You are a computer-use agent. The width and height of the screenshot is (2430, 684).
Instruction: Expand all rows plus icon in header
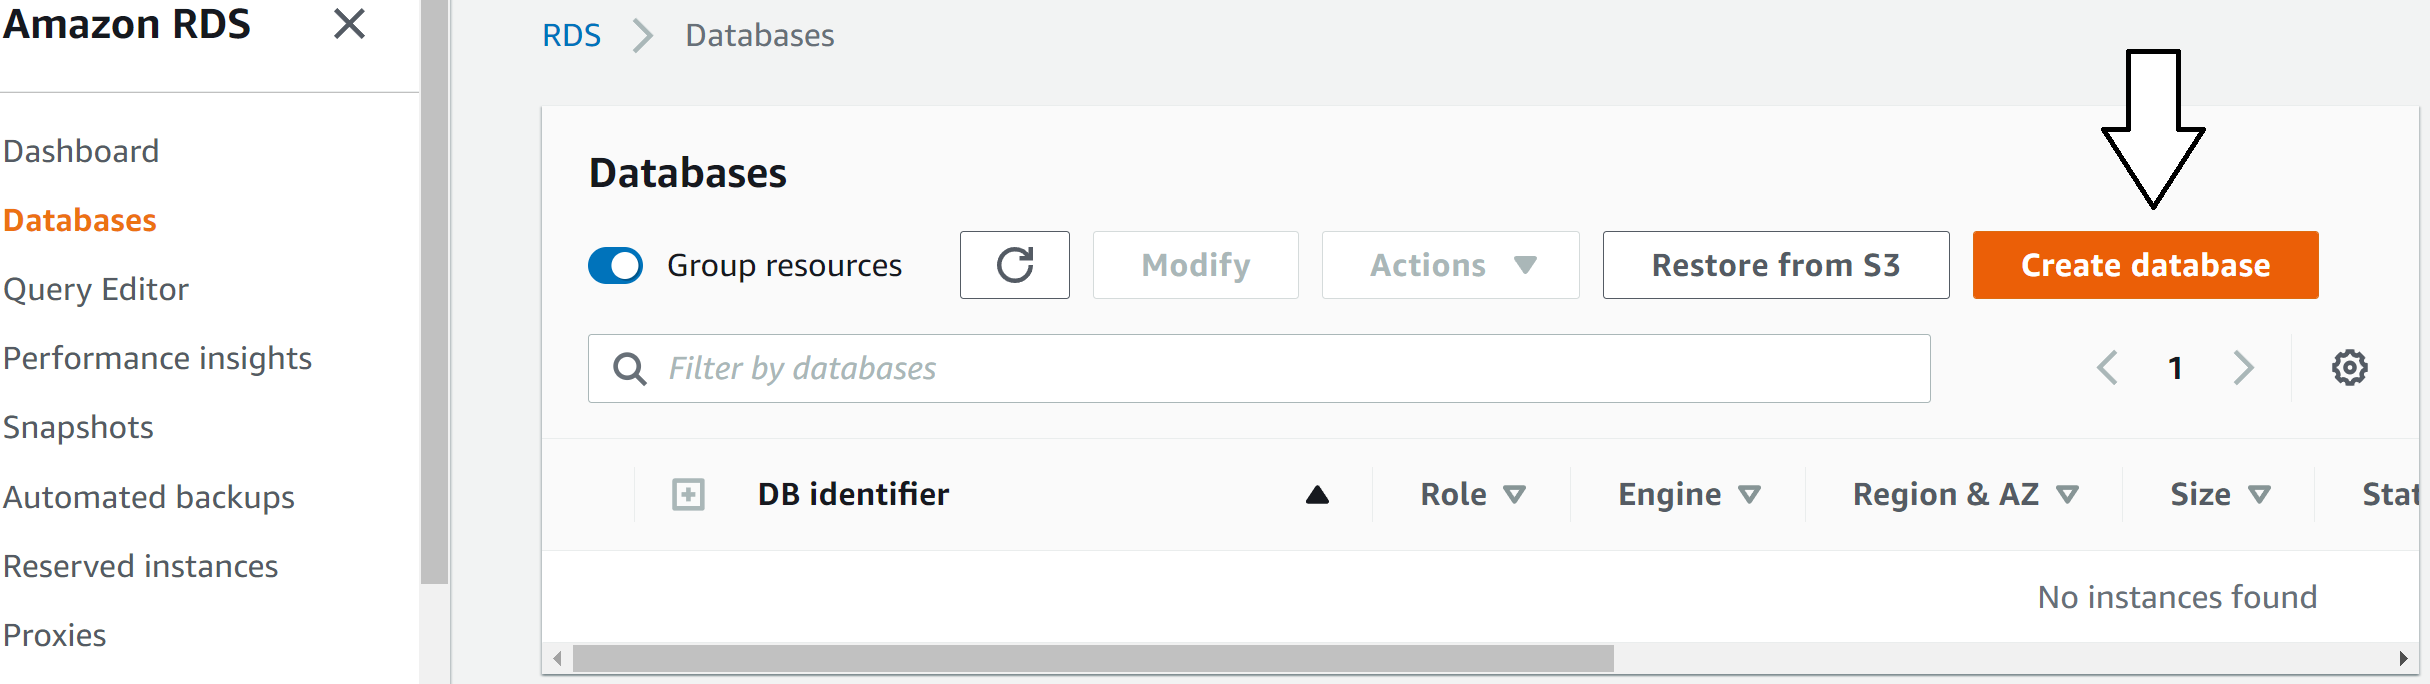[688, 494]
